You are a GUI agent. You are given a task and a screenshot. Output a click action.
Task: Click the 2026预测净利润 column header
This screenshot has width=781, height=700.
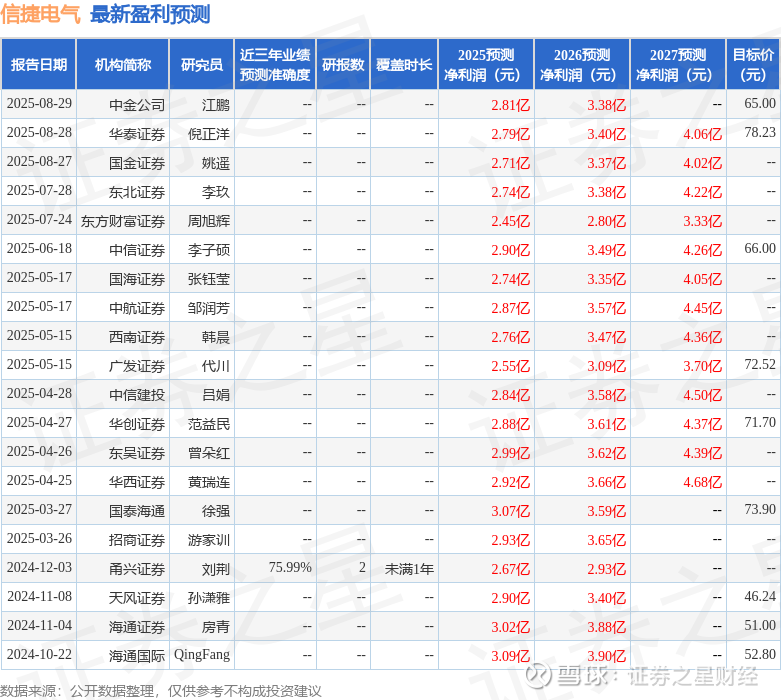(582, 65)
